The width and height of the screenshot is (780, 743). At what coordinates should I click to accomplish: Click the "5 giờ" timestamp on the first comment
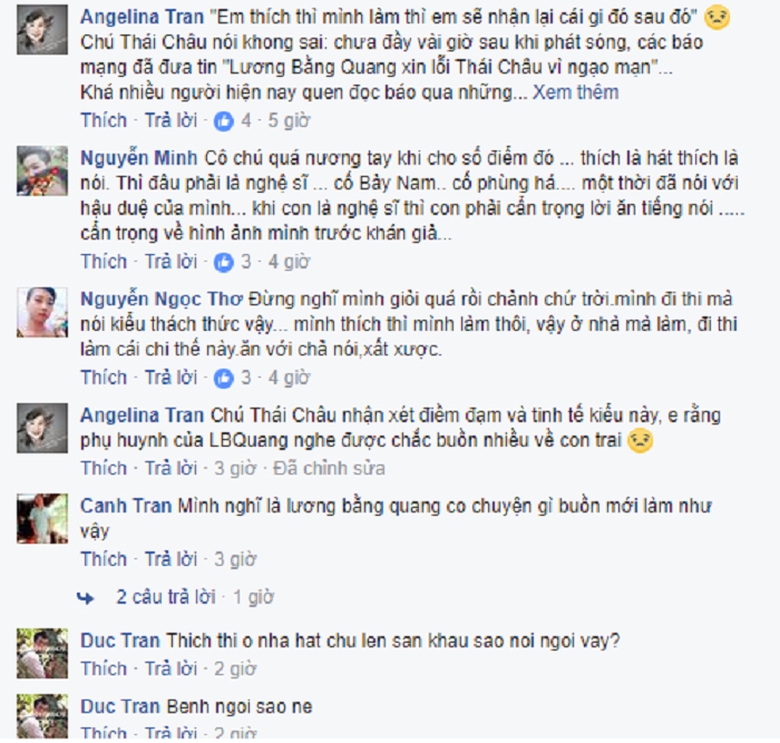289,120
